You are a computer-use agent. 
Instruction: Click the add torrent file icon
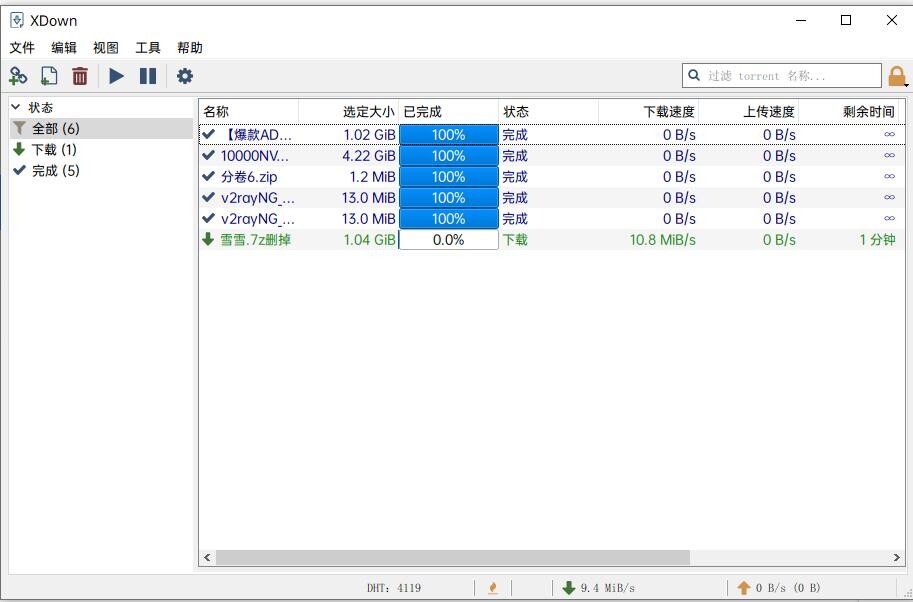49,76
